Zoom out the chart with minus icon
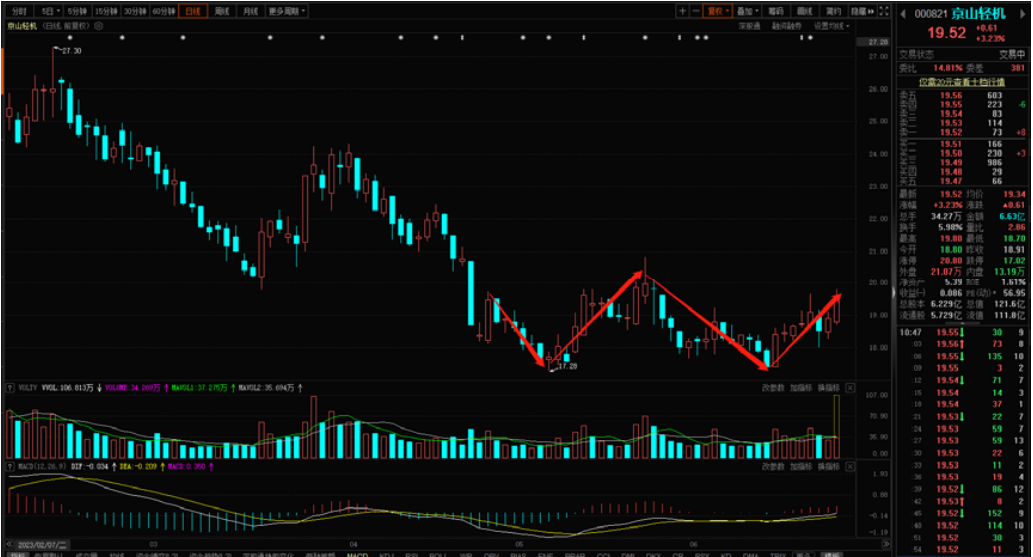Screen dimensions: 1033x557 click(x=697, y=11)
